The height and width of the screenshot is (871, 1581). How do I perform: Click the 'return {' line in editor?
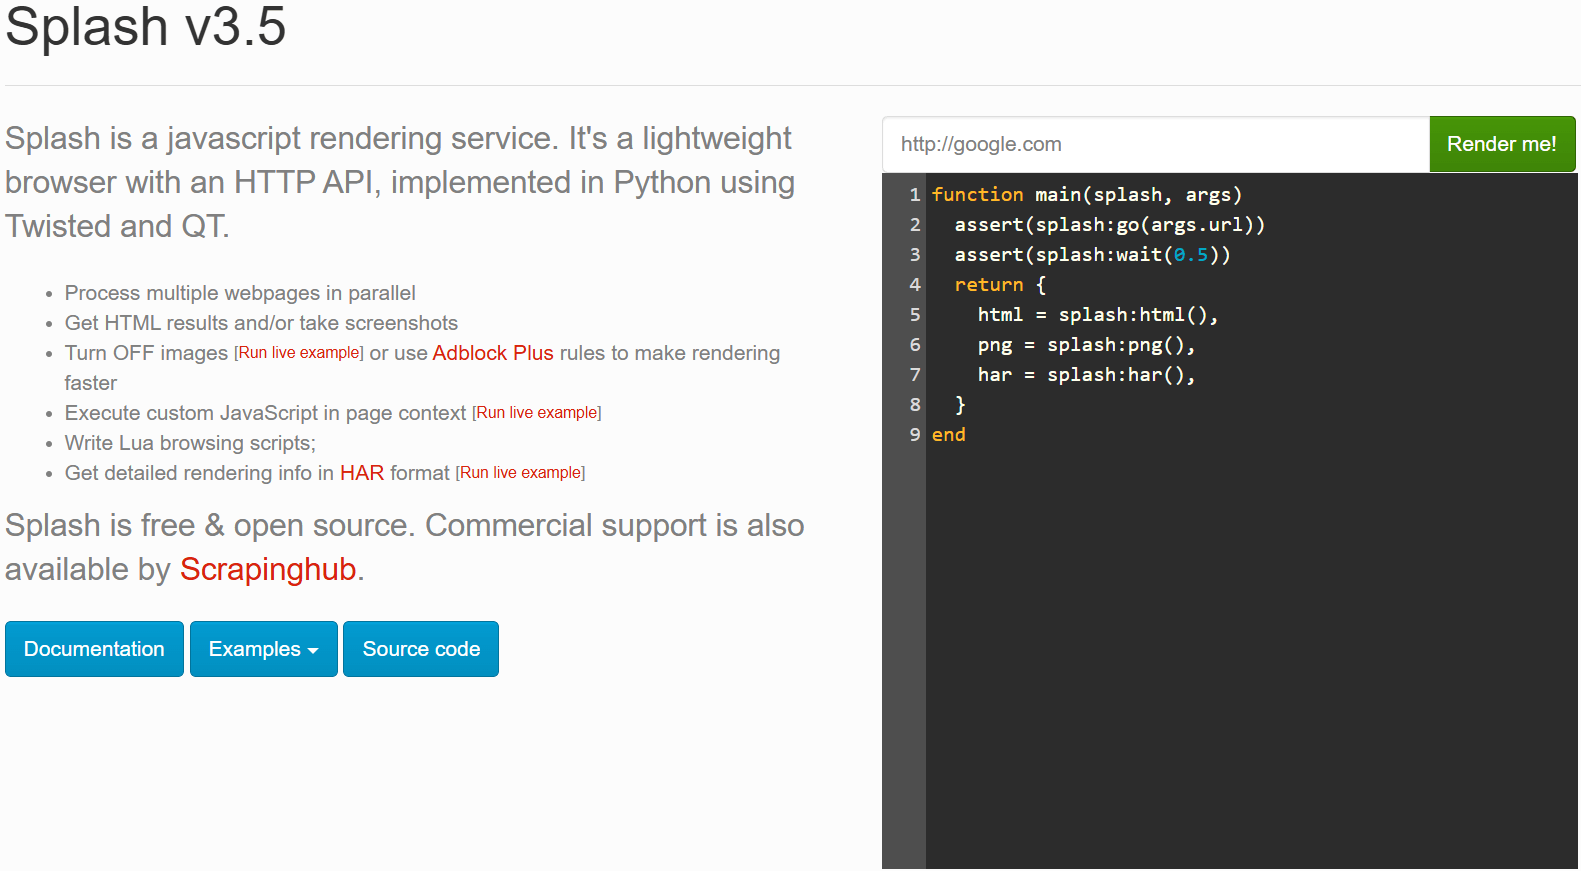[999, 285]
